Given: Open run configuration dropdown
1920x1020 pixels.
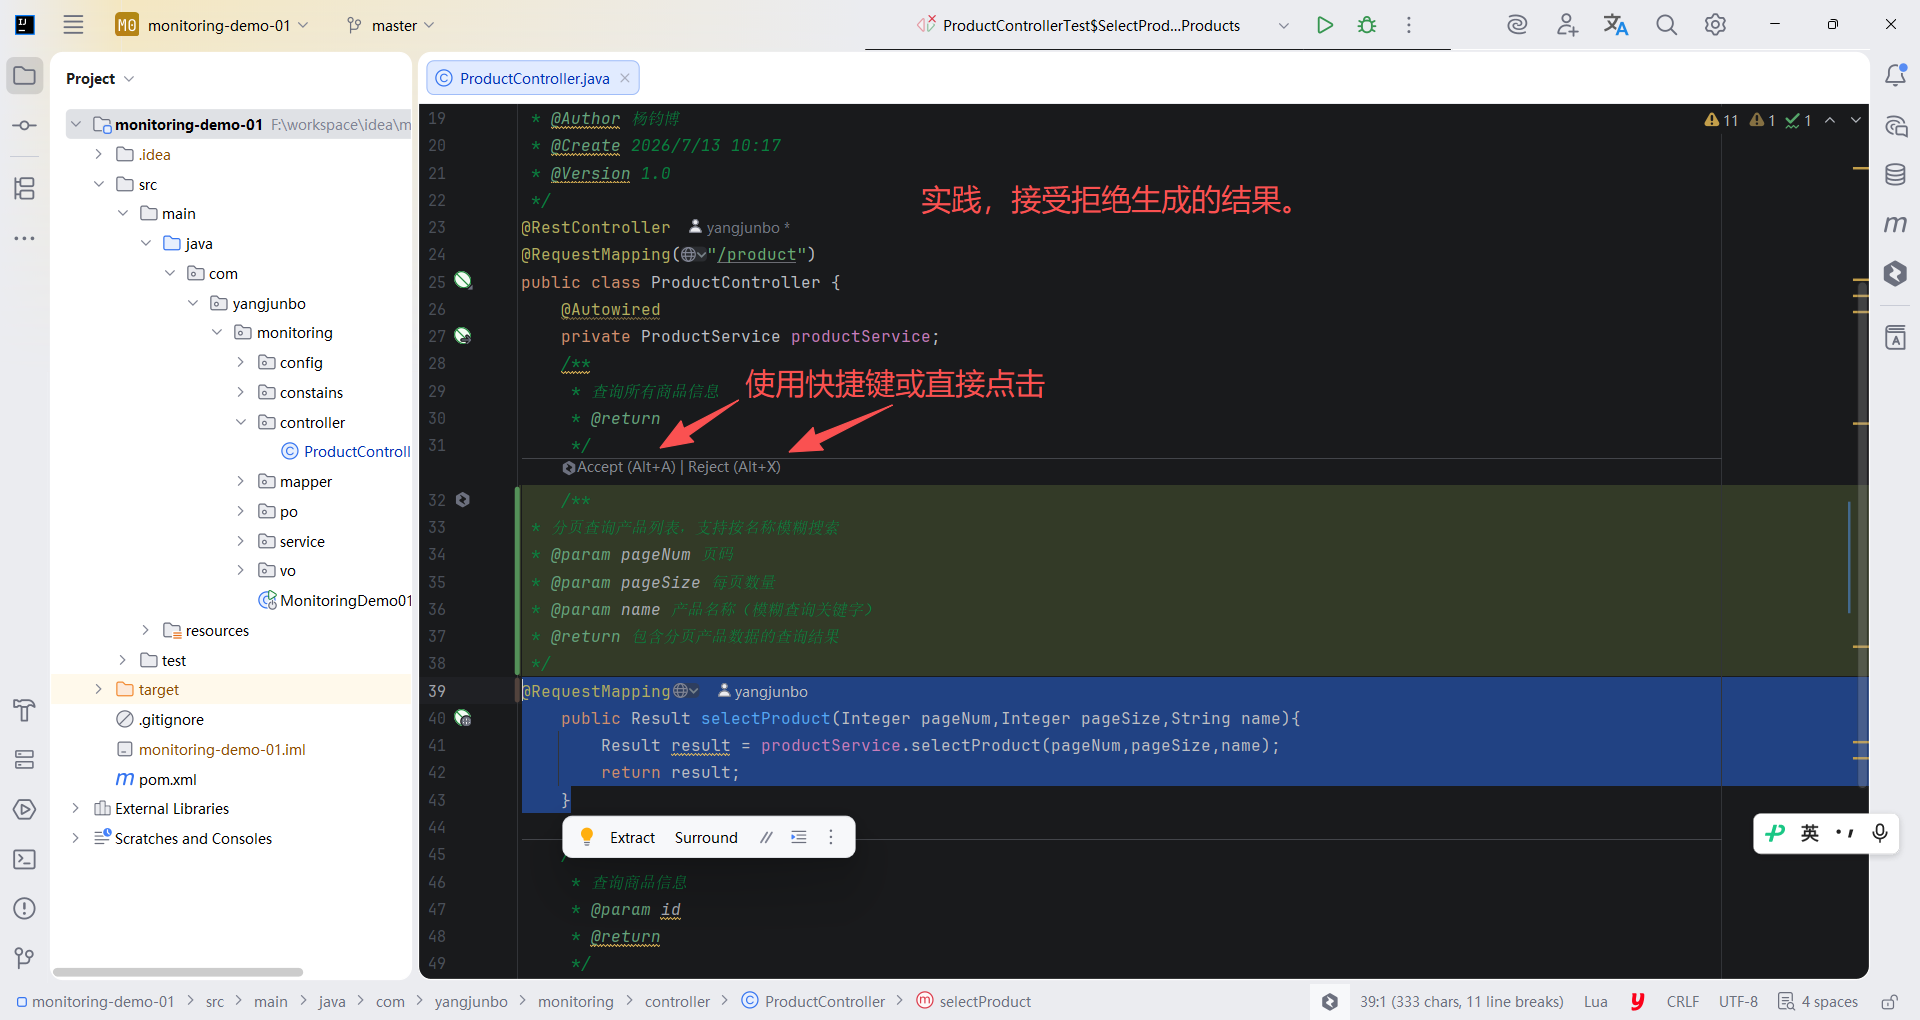Looking at the screenshot, I should [x=1283, y=25].
